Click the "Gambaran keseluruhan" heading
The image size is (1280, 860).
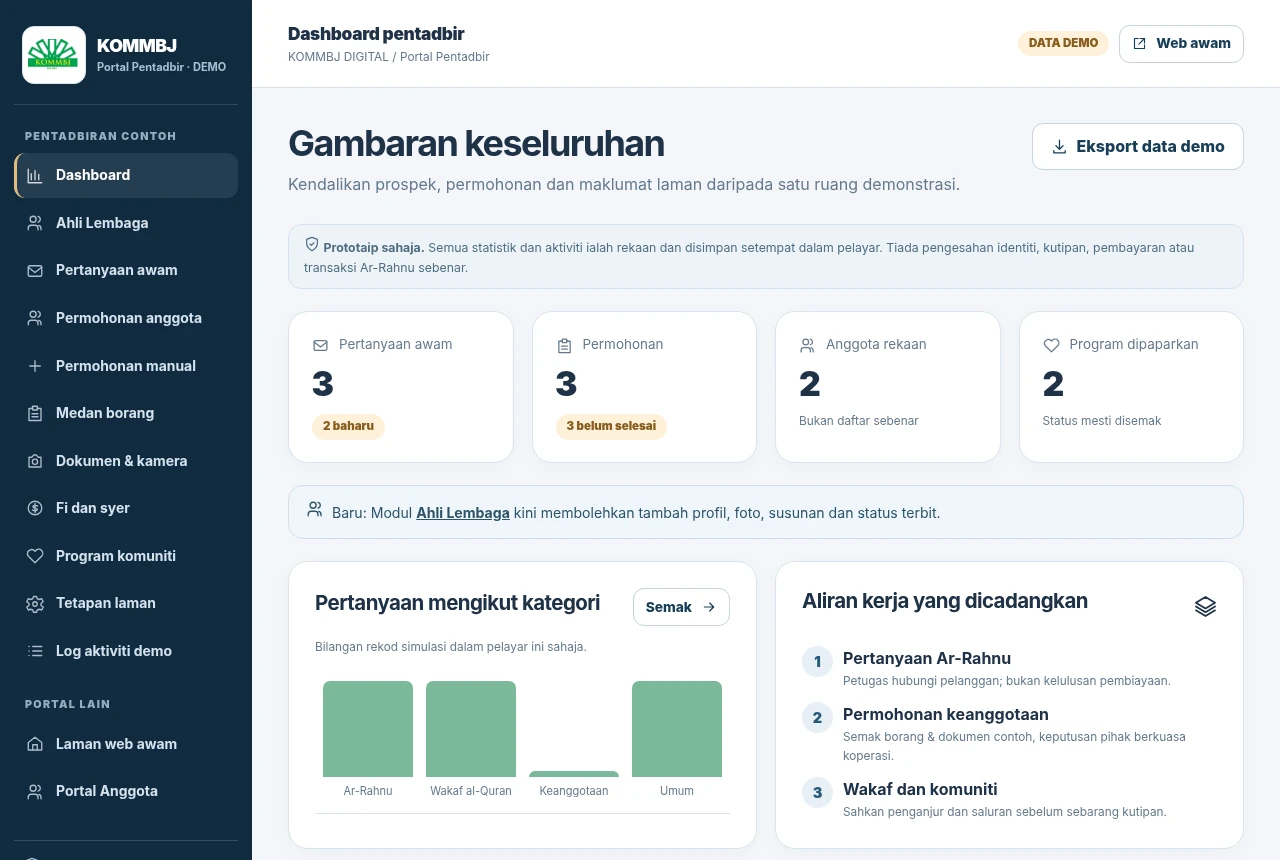(476, 144)
